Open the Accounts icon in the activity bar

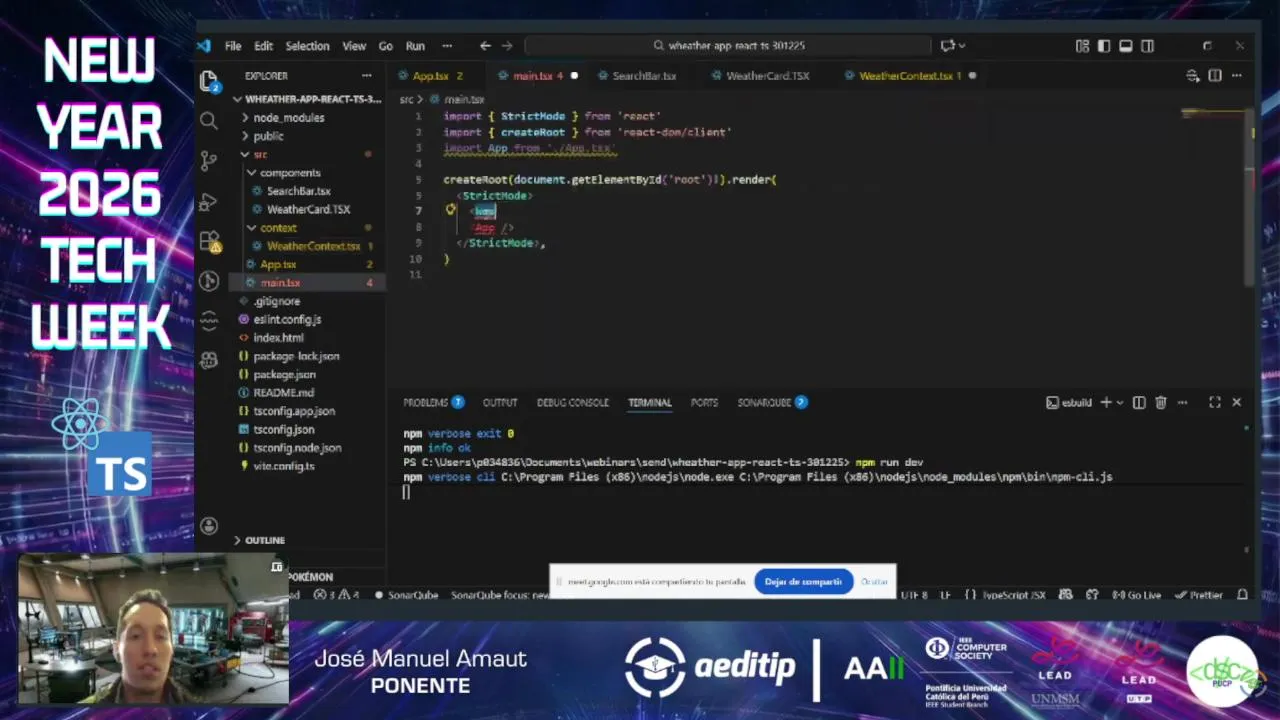pyautogui.click(x=209, y=526)
